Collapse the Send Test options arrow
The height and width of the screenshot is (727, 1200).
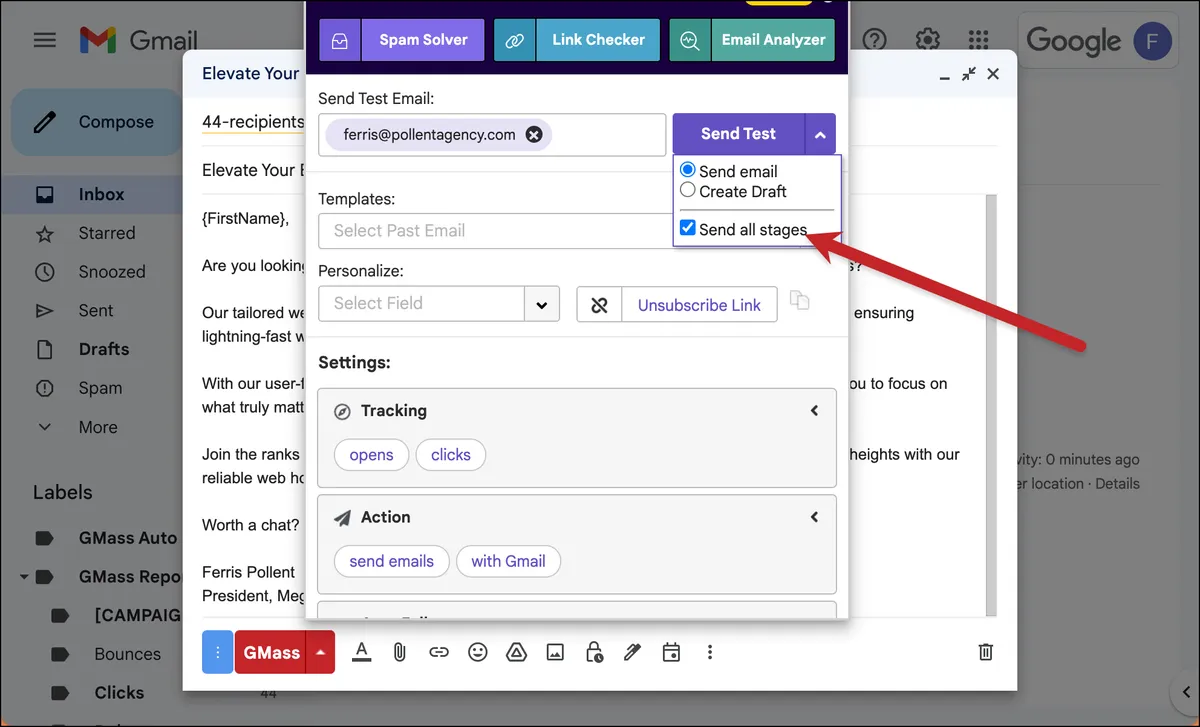click(x=820, y=134)
